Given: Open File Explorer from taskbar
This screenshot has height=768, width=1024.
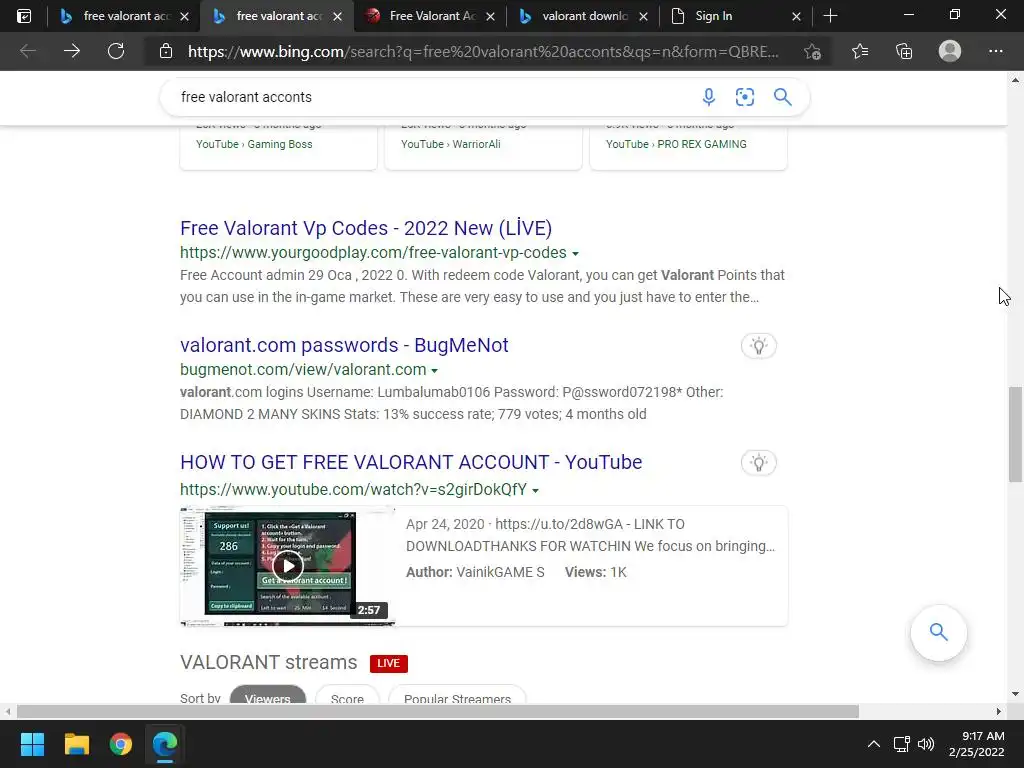Looking at the screenshot, I should (x=76, y=744).
